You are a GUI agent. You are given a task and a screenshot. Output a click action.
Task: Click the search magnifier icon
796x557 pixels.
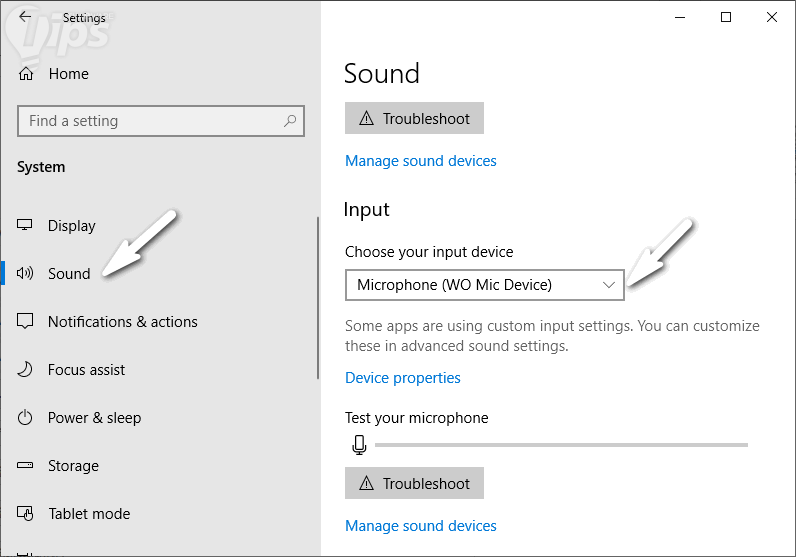click(x=290, y=121)
